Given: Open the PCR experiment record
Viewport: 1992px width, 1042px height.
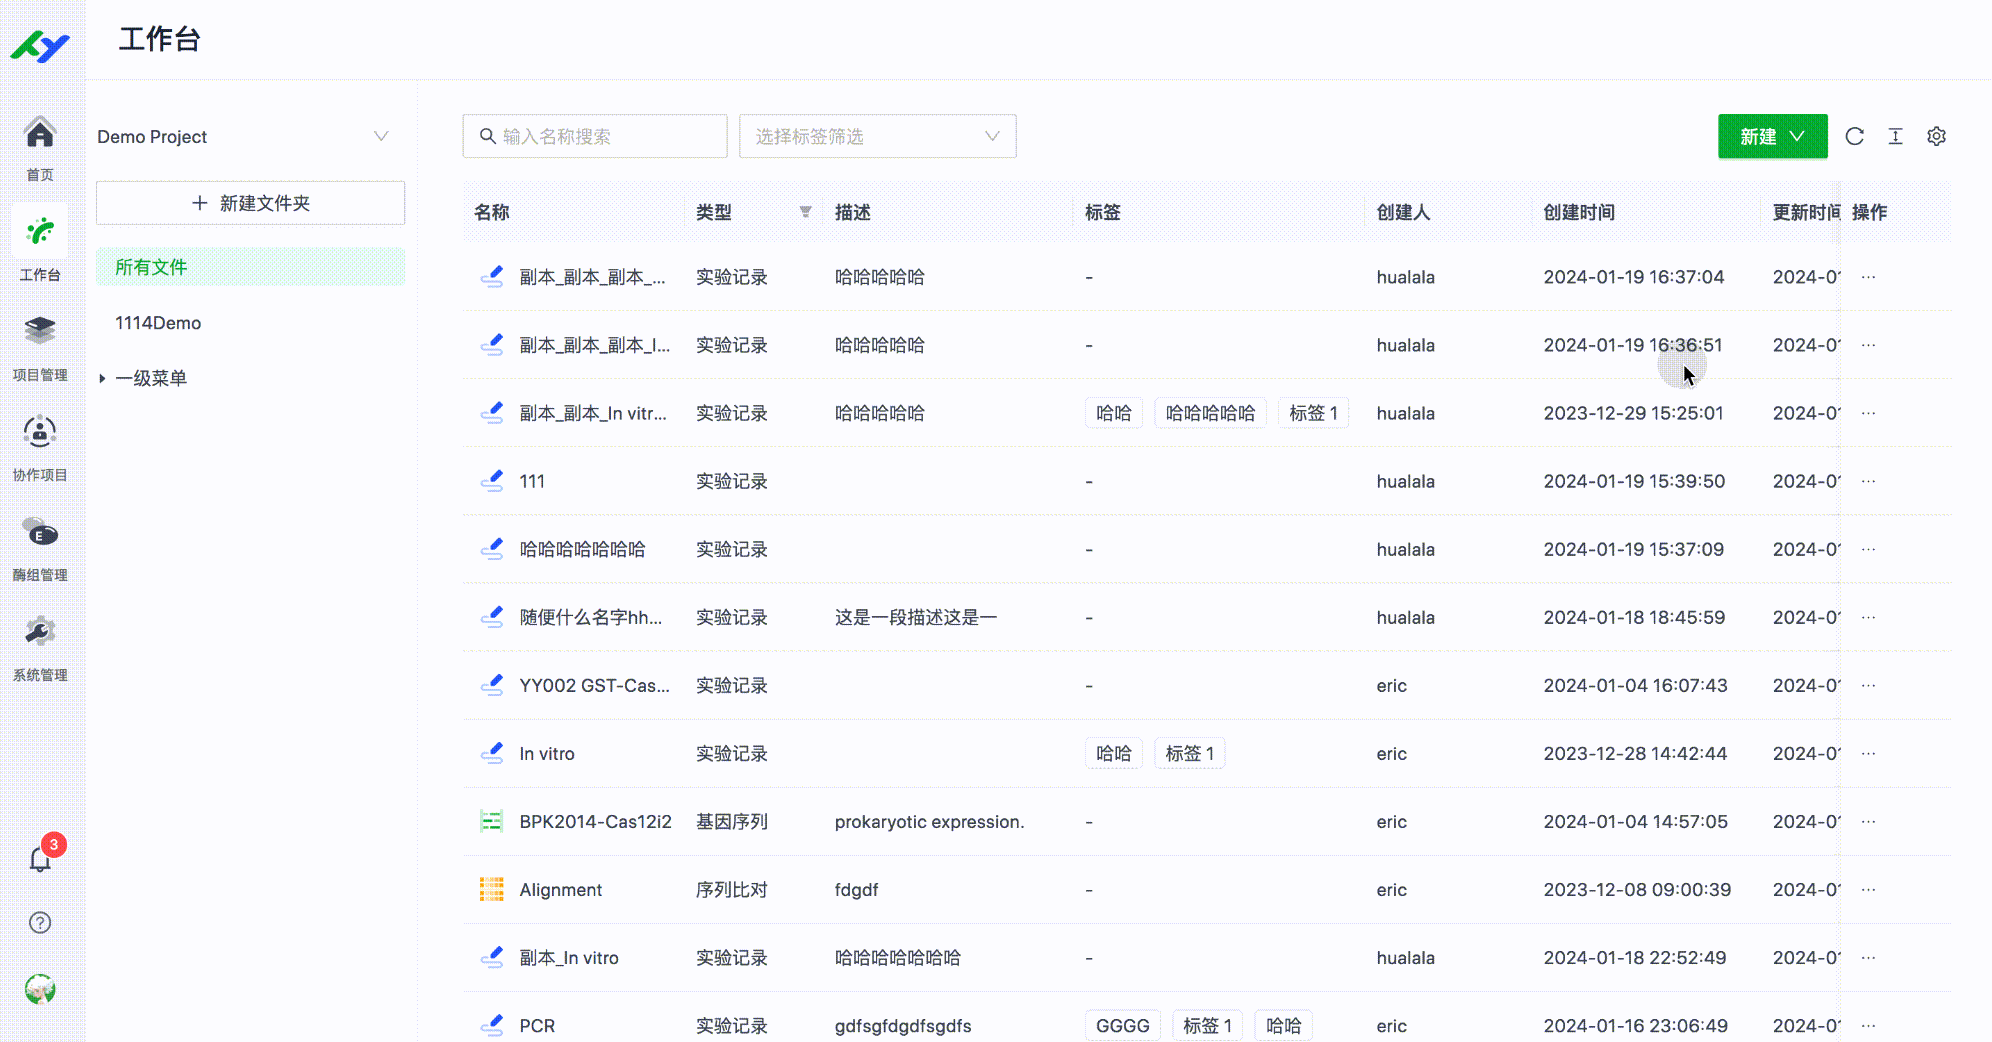Looking at the screenshot, I should (x=537, y=1025).
